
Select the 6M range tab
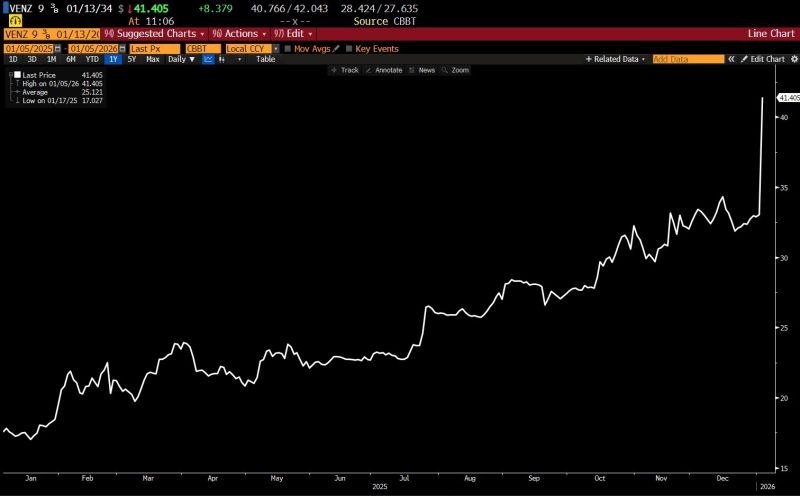[71, 59]
